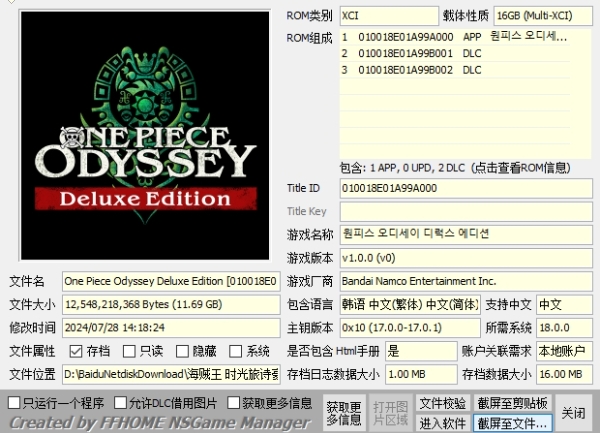Select ROM row 010018E01A99B001 DLC

455,53
